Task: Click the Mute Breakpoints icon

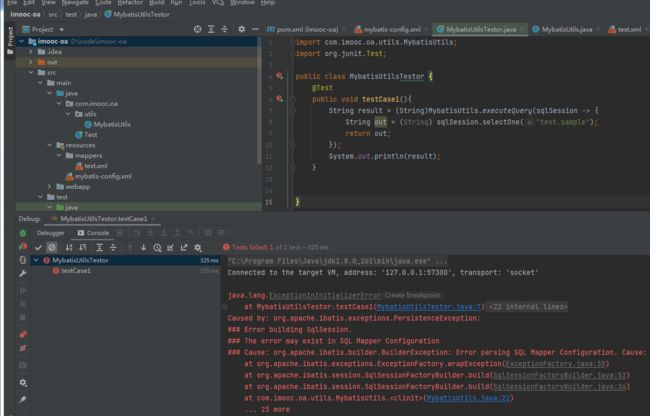Action: pos(23,348)
